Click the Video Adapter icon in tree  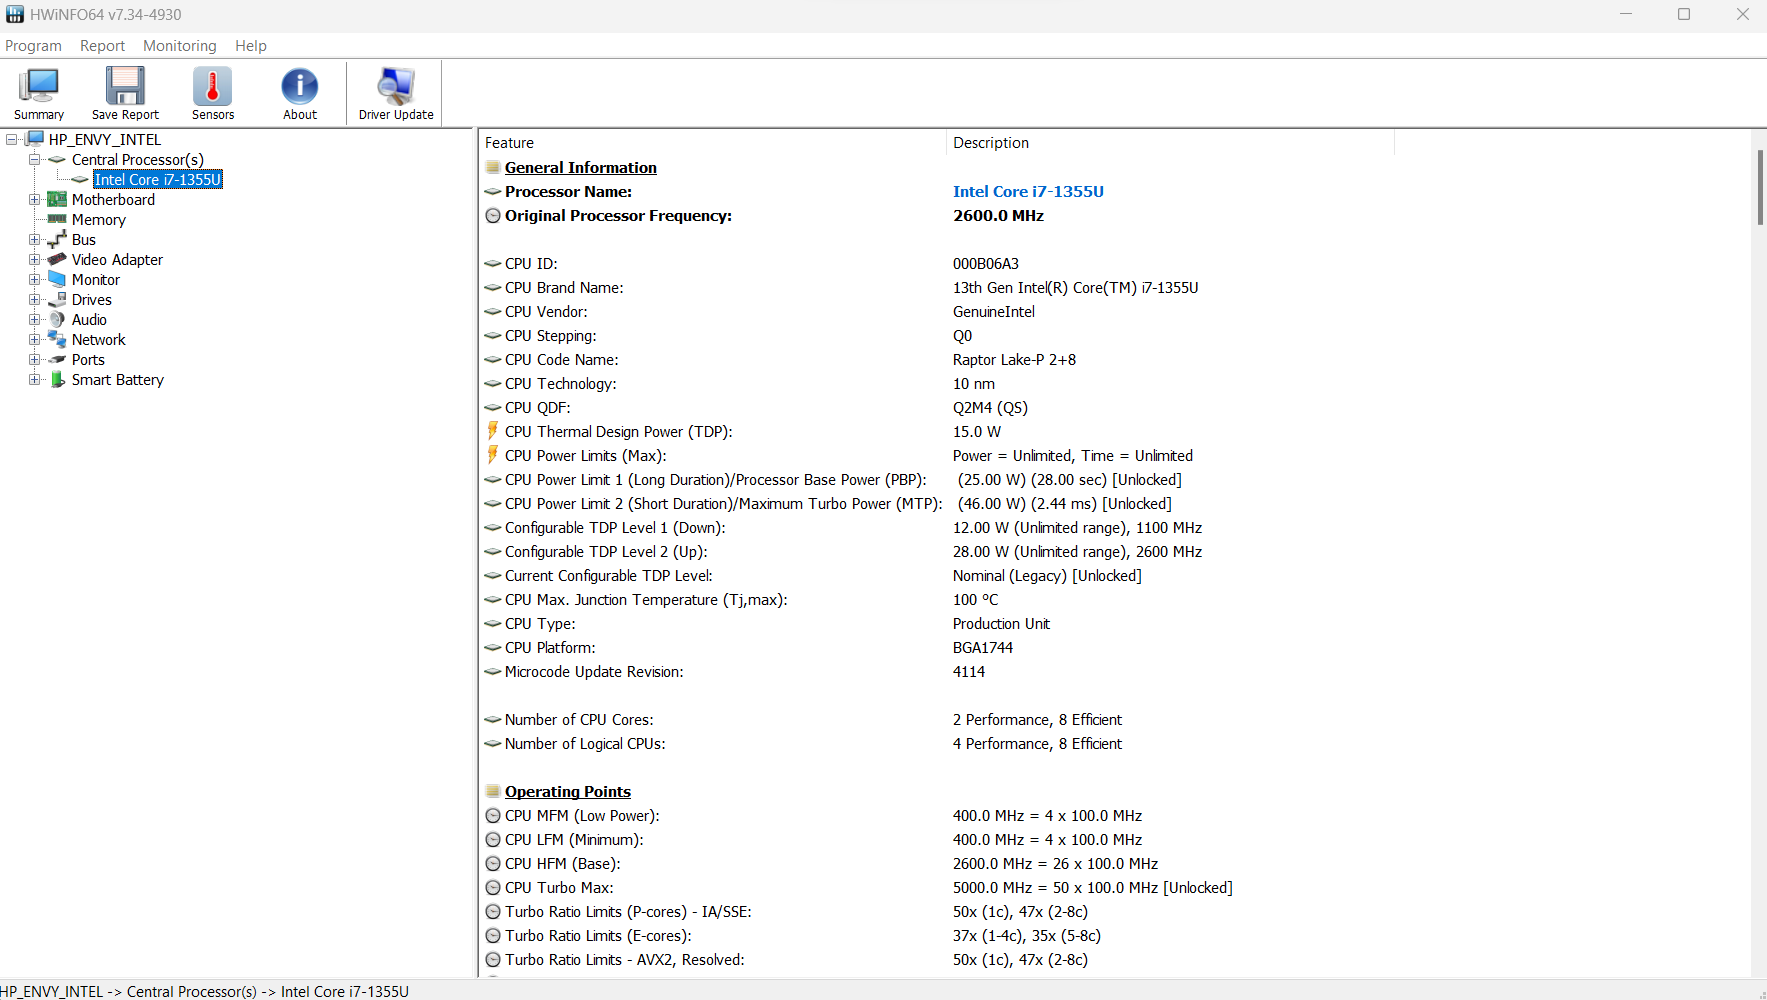click(57, 260)
